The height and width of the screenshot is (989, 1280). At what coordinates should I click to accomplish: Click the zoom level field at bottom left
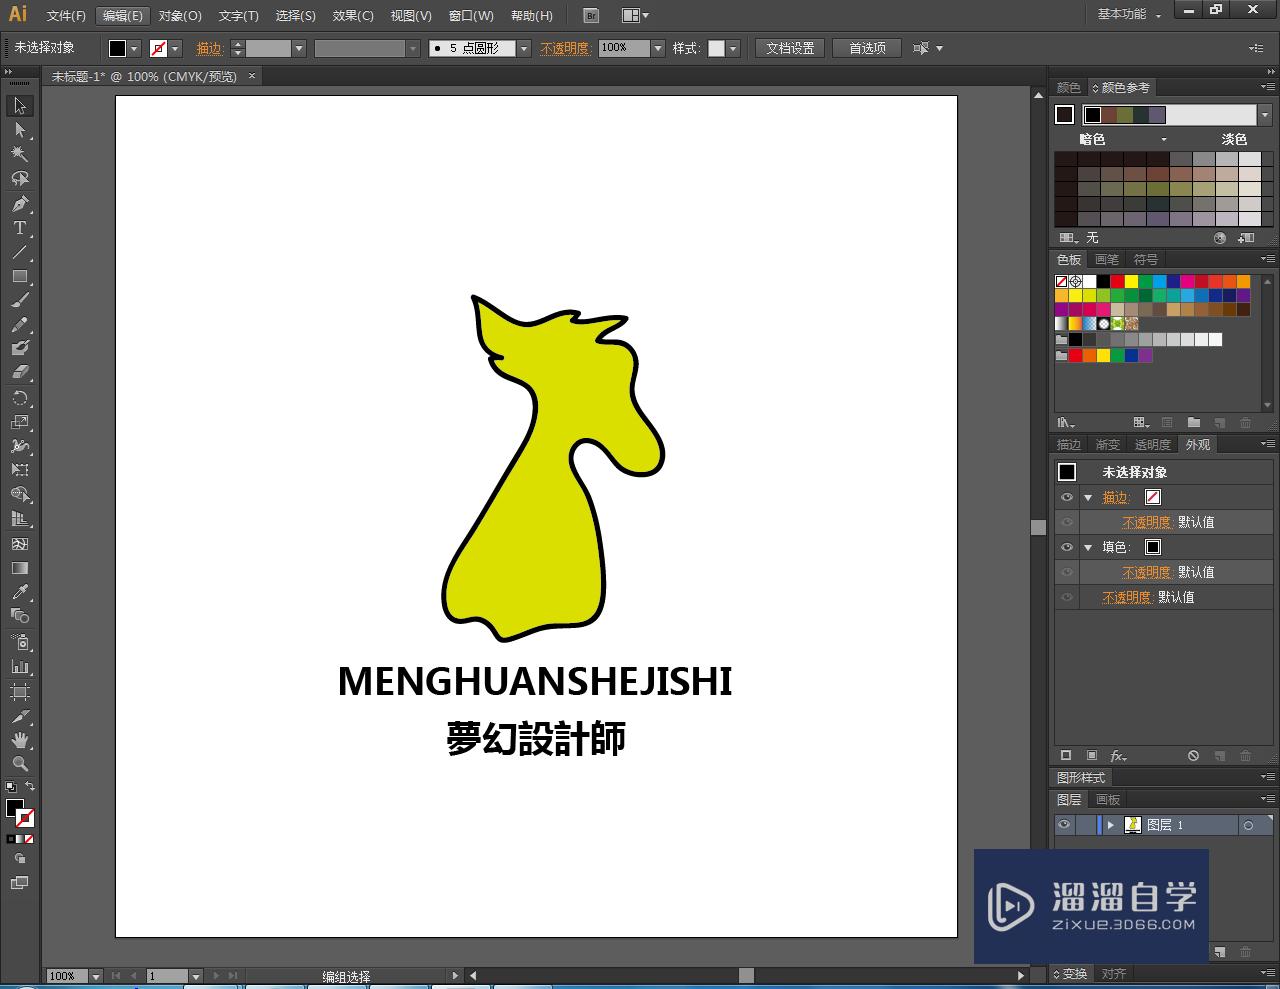(66, 976)
